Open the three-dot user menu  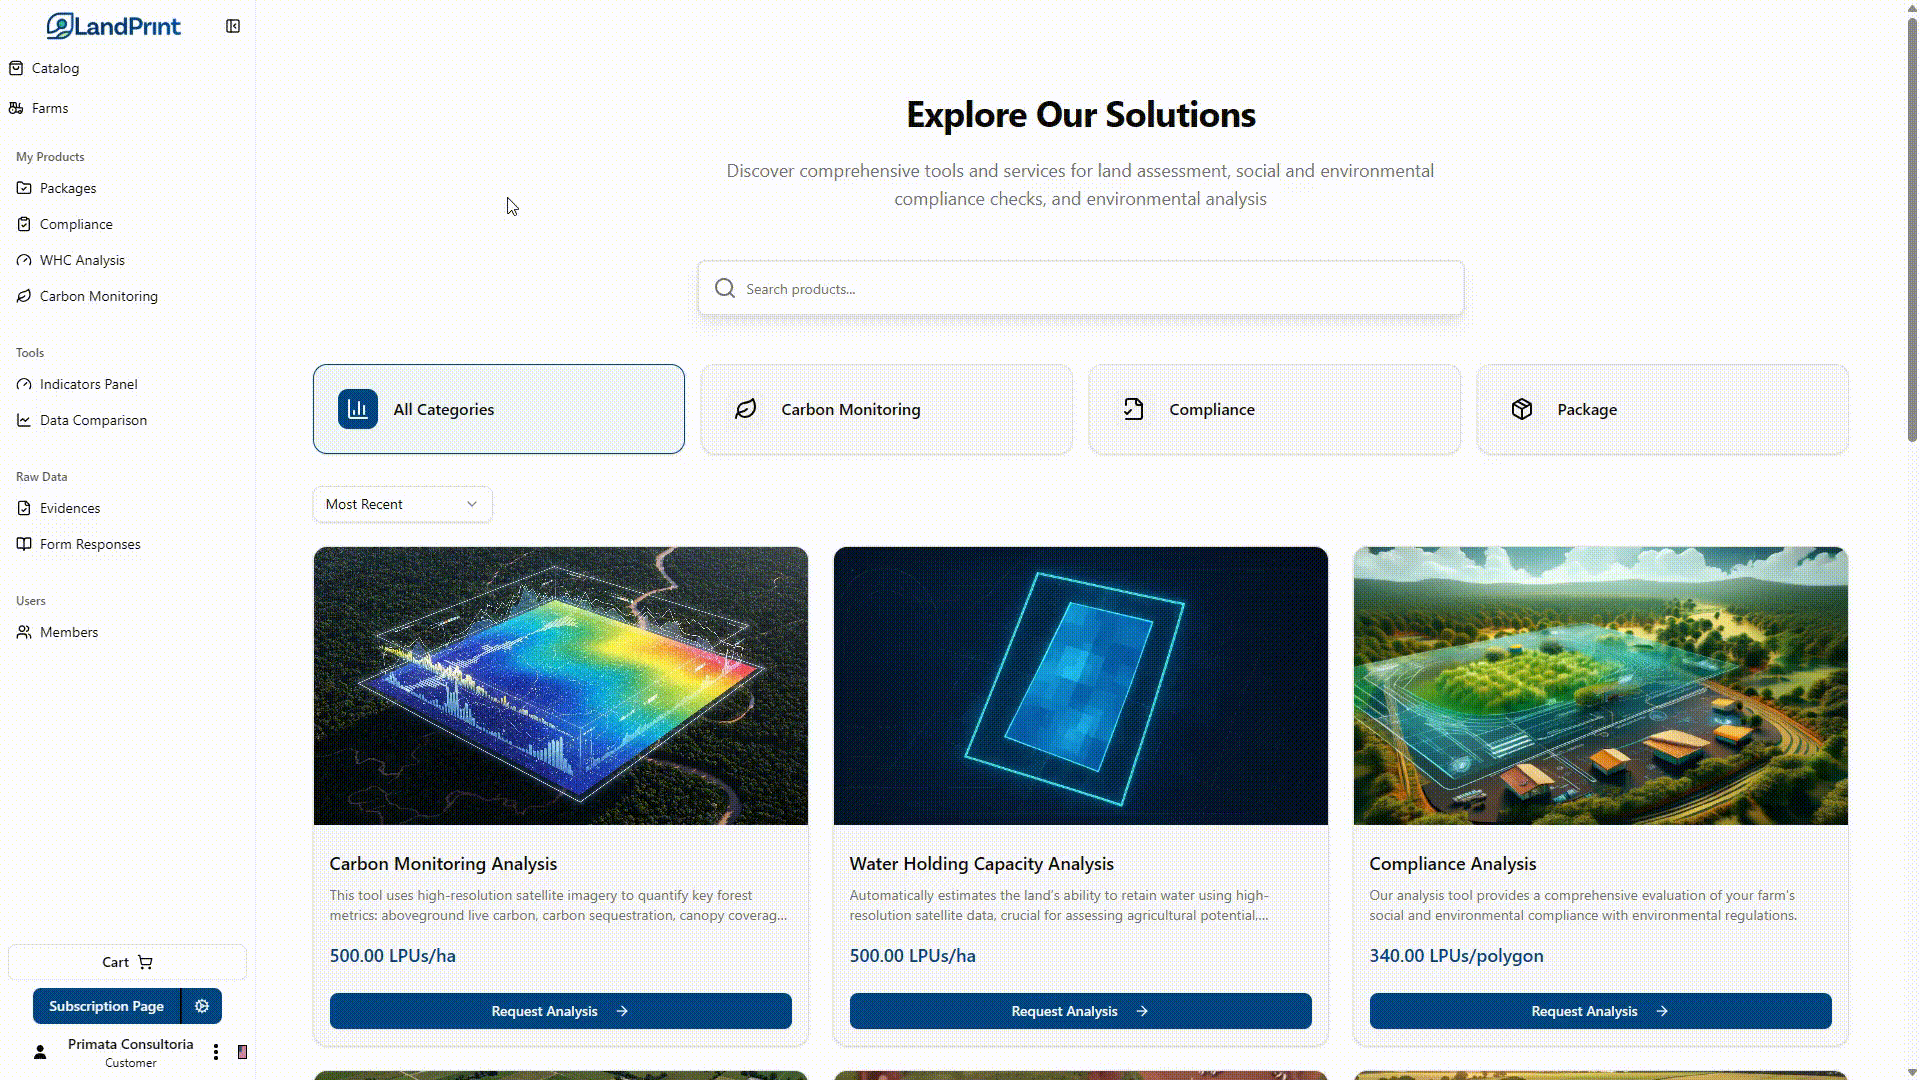(x=216, y=1052)
